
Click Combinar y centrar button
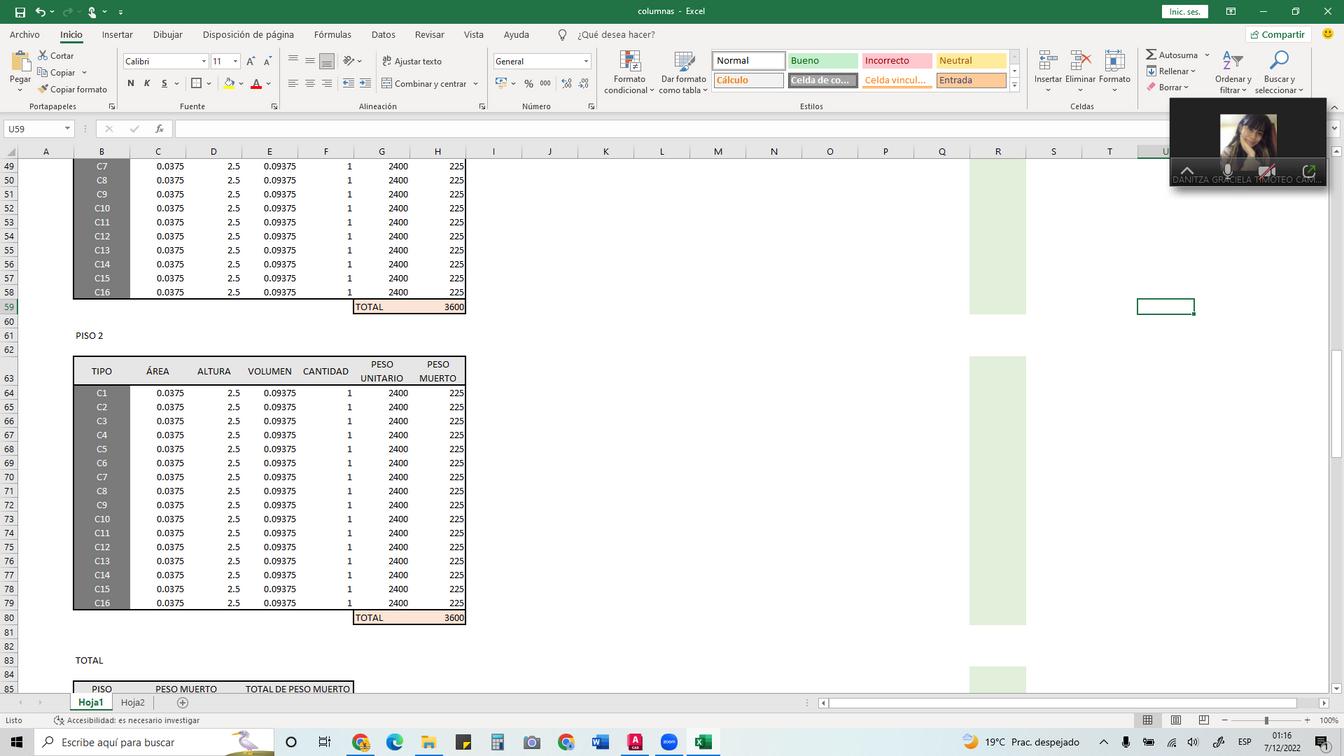423,84
